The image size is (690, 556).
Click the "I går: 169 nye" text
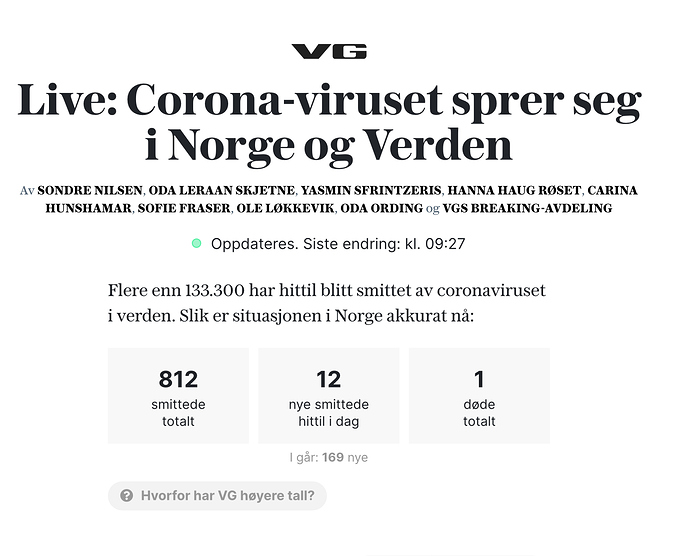click(x=328, y=458)
